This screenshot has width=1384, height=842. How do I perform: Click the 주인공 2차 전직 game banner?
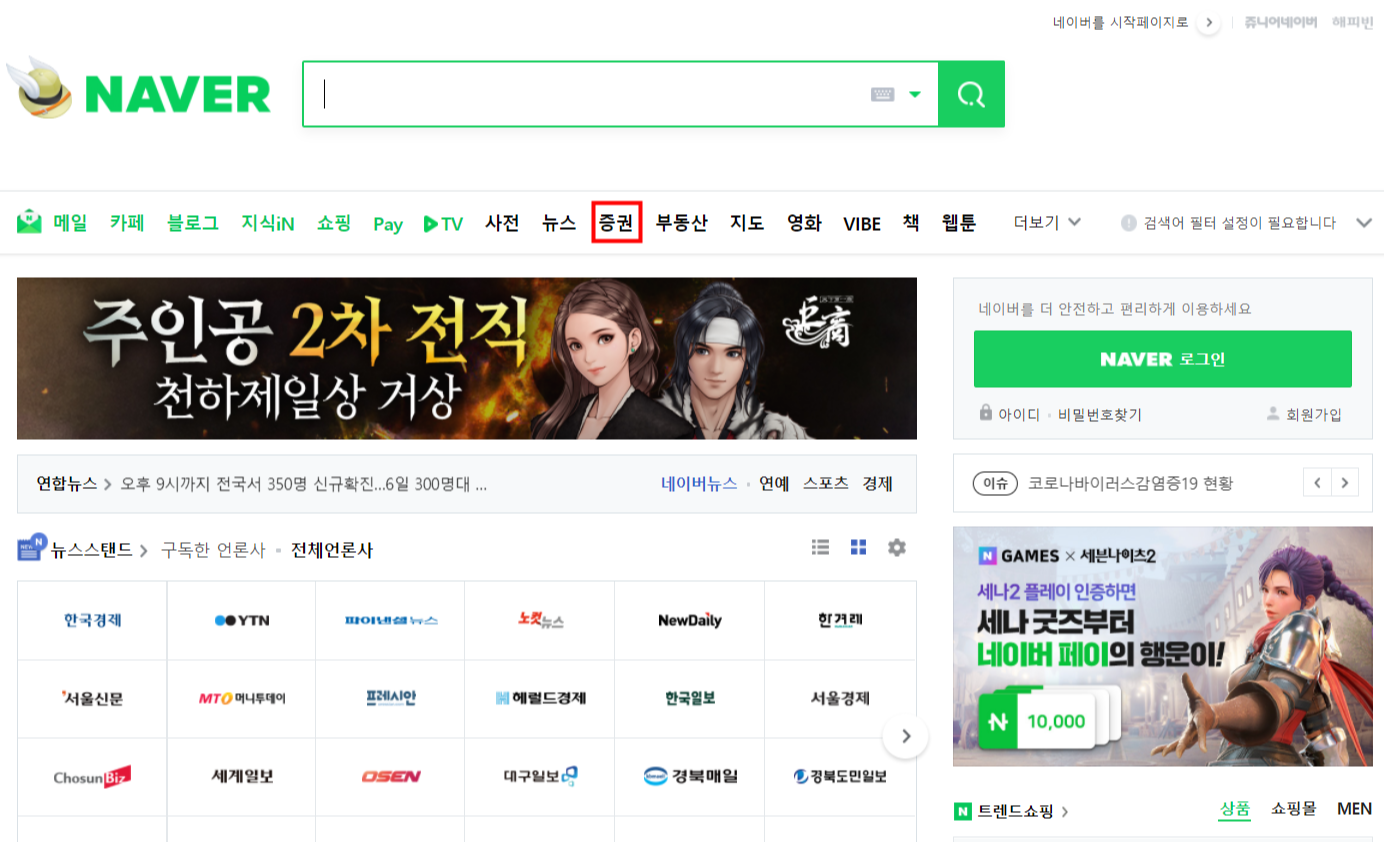tap(467, 358)
